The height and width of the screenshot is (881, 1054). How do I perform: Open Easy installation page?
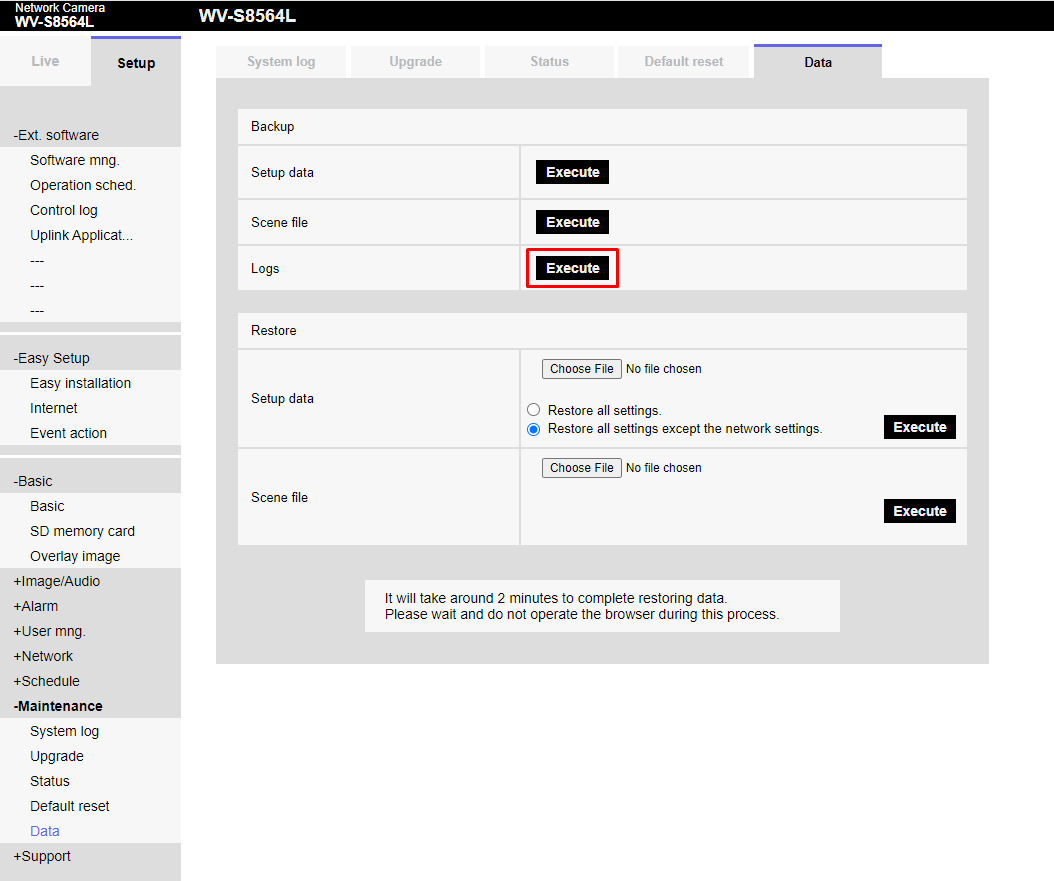80,383
